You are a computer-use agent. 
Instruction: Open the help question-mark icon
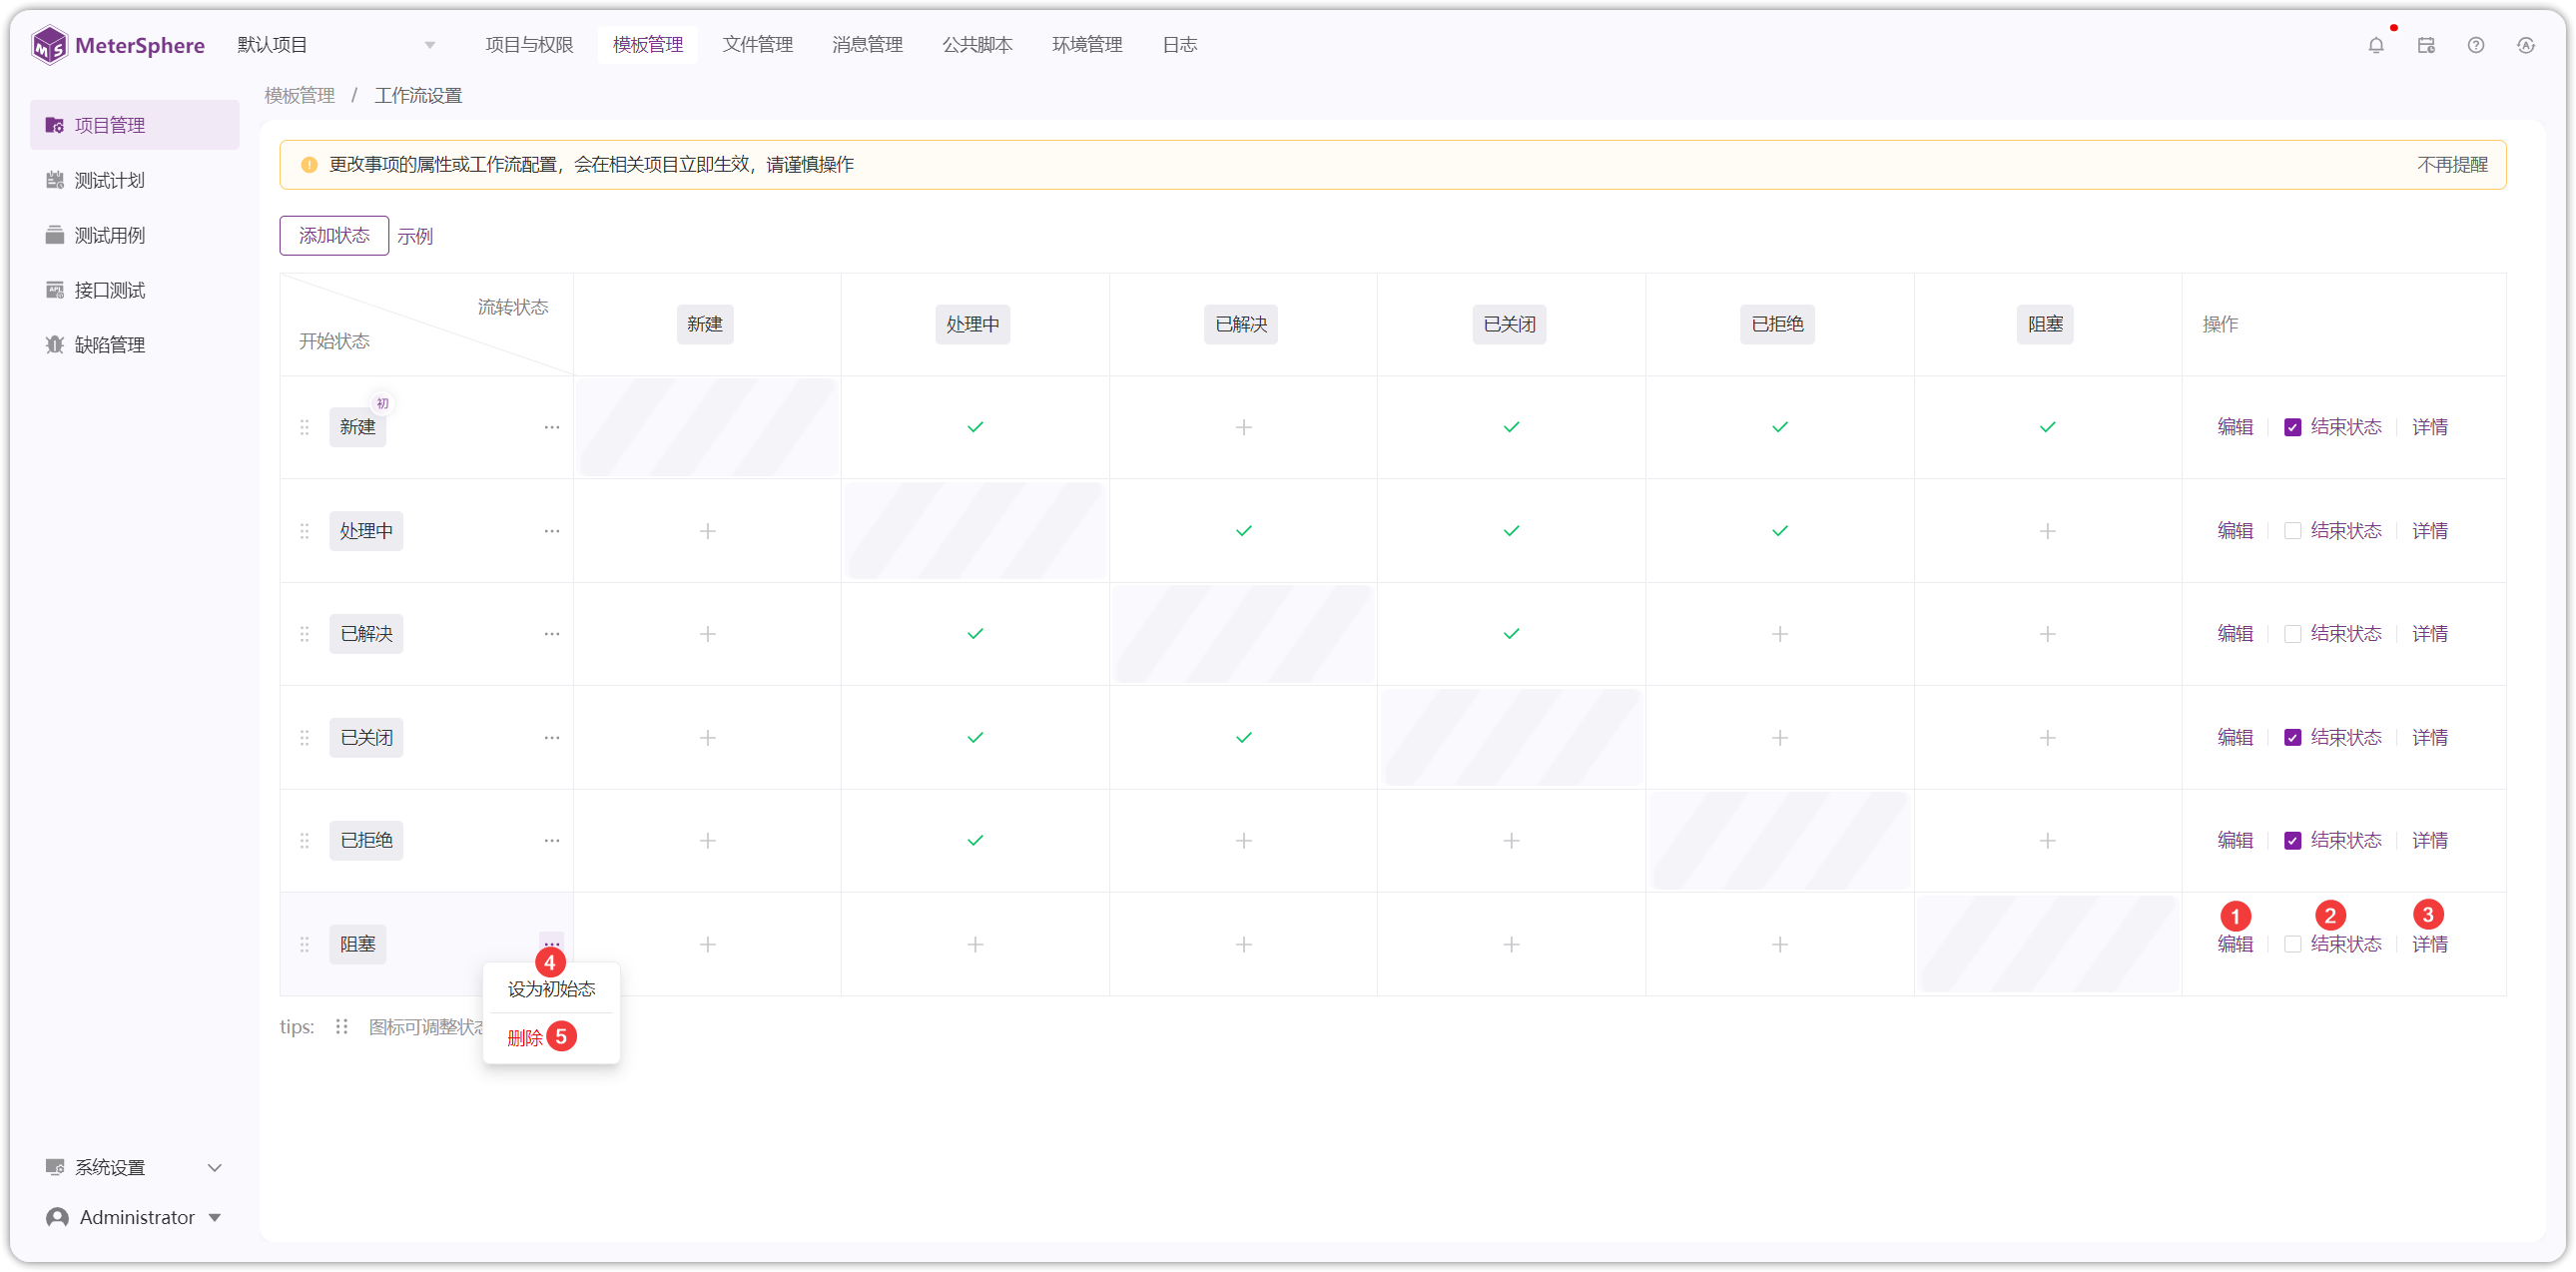coord(2475,45)
